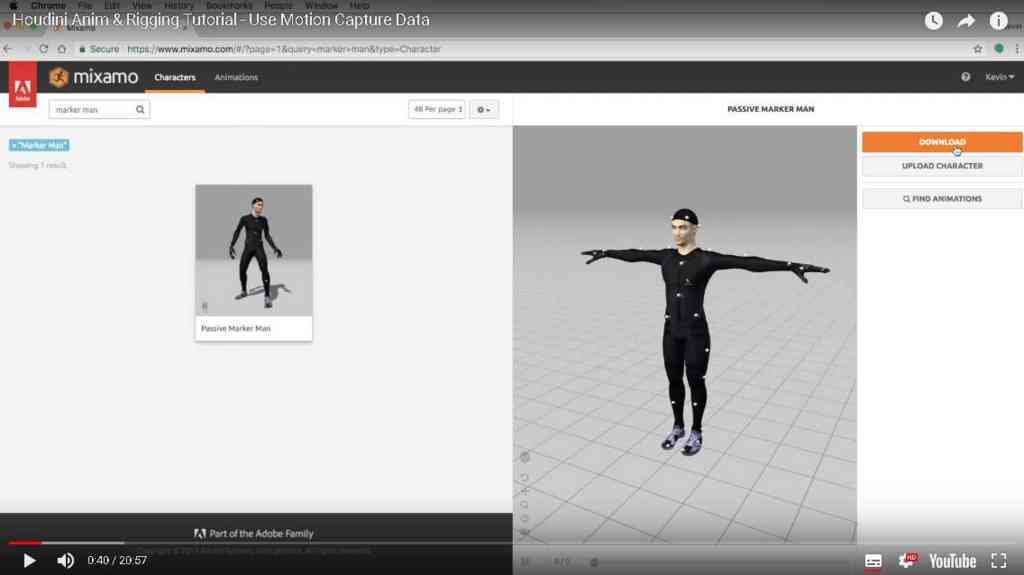Open the Chrome three-dot menu
1024x575 pixels.
click(1017, 49)
